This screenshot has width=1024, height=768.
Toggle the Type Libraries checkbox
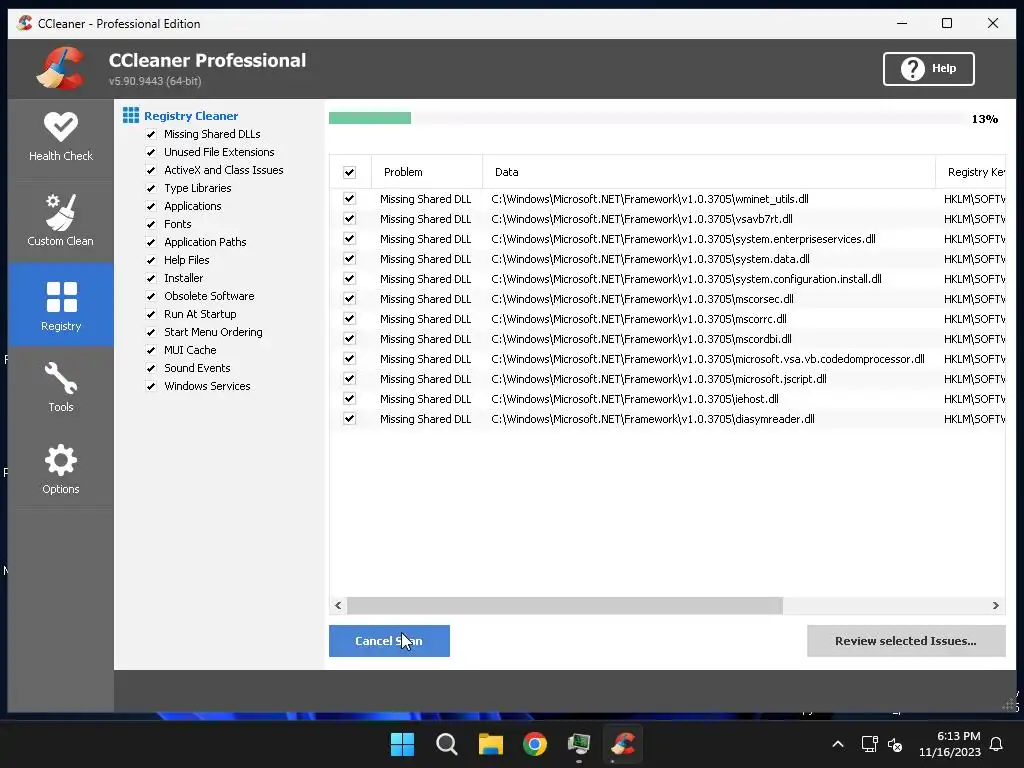tap(151, 188)
